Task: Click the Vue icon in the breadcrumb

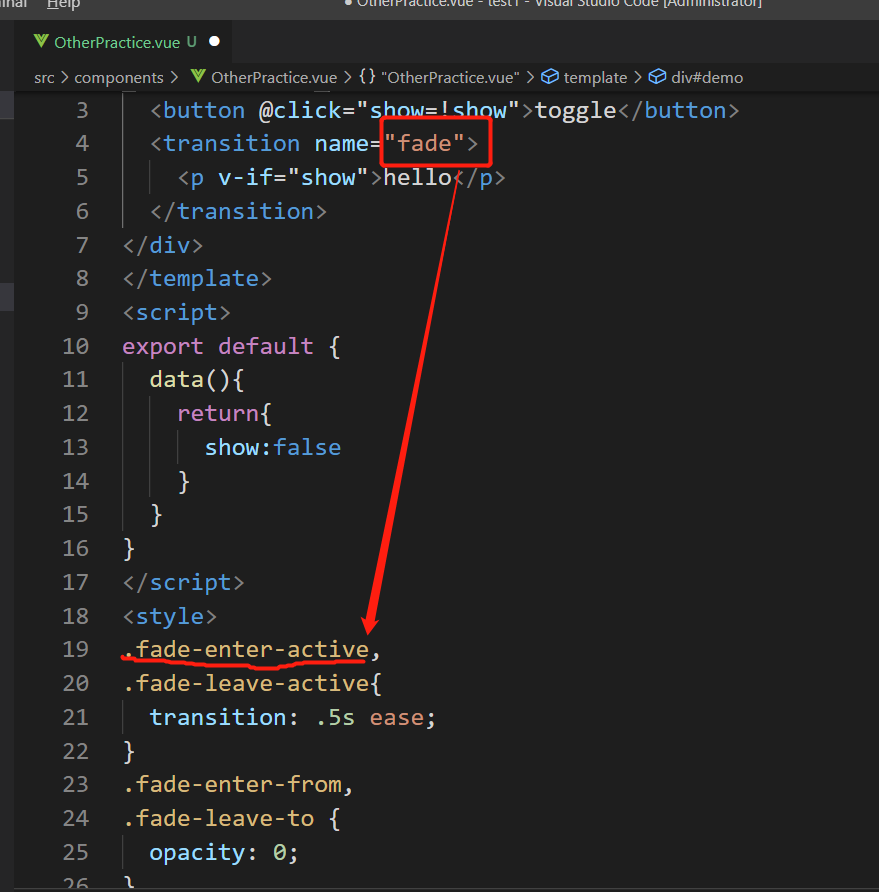Action: click(198, 76)
